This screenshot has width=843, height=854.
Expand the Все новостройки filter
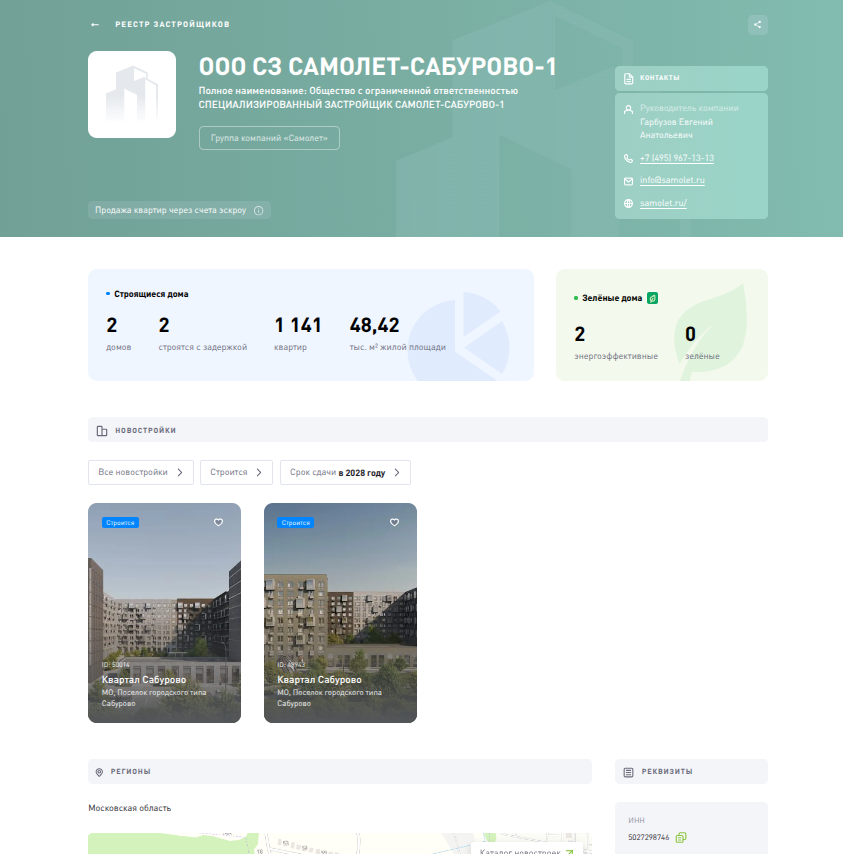click(140, 472)
